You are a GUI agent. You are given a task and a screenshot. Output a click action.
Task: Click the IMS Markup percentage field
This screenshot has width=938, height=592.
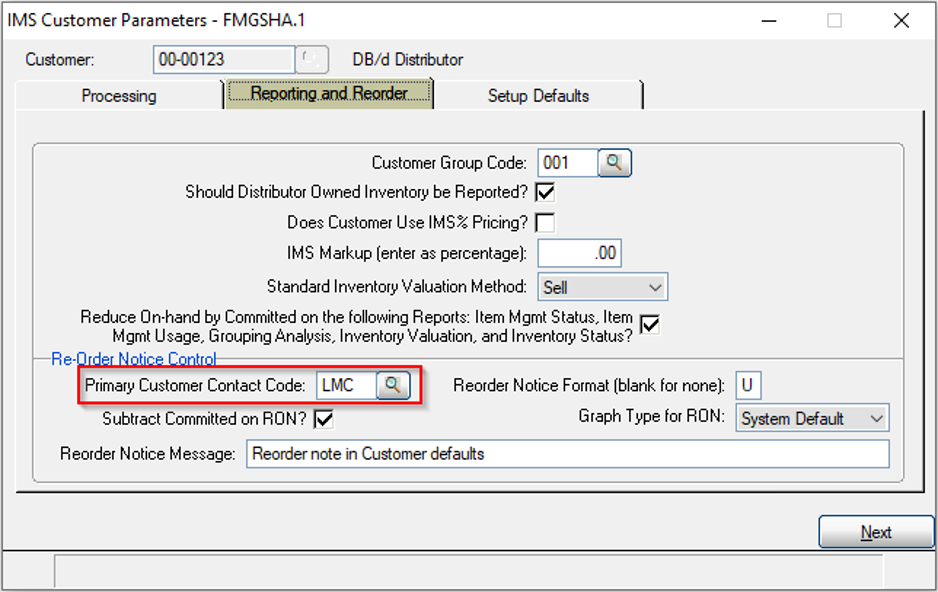[x=580, y=253]
